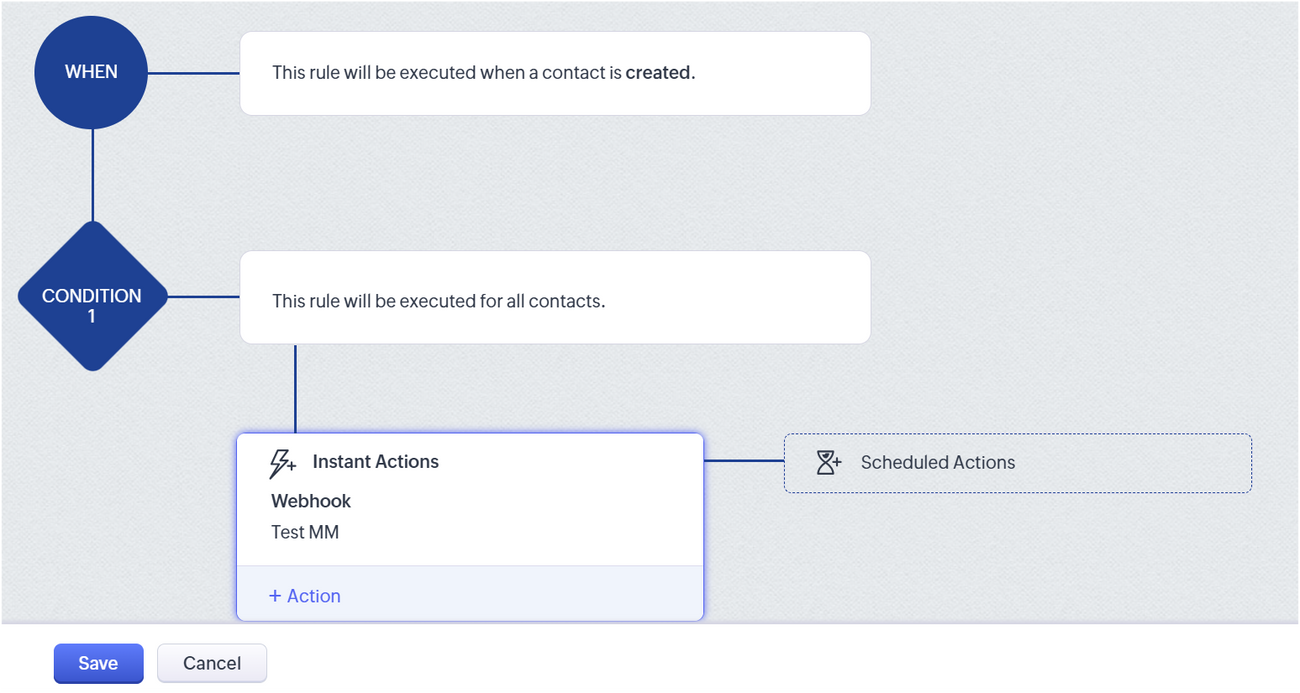1300x693 pixels.
Task: Open the all contacts condition card
Action: pyautogui.click(x=555, y=297)
